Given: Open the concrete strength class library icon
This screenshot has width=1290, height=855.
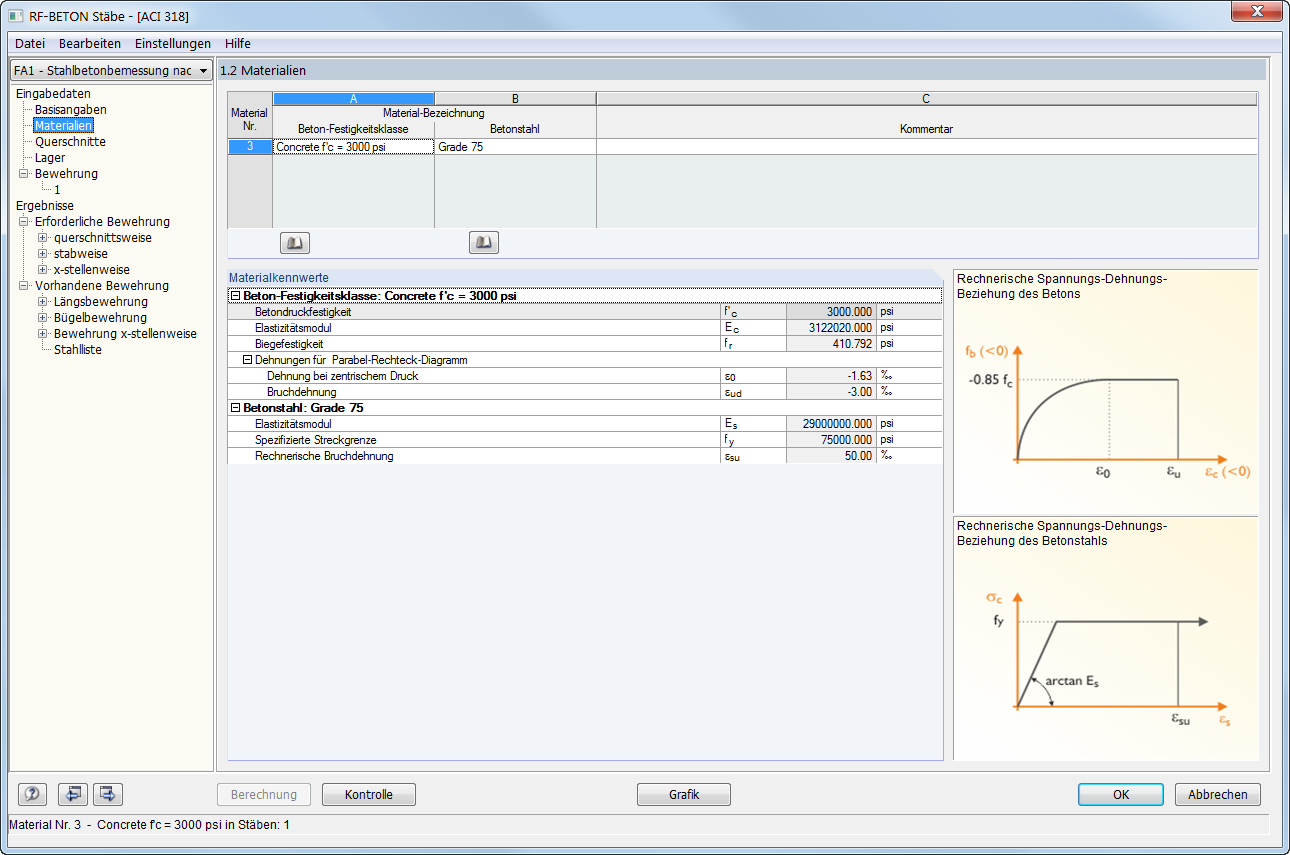Looking at the screenshot, I should [x=295, y=242].
